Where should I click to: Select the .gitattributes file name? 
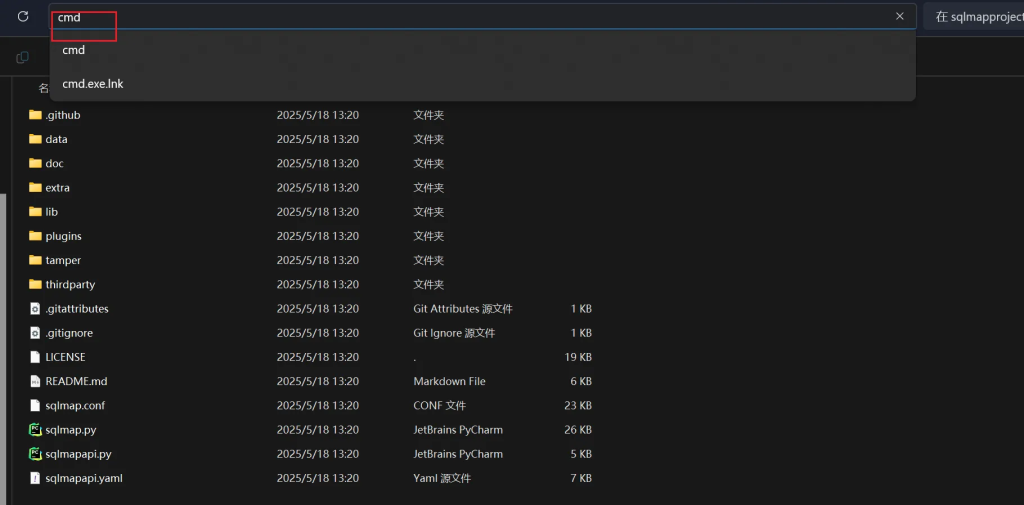point(77,308)
